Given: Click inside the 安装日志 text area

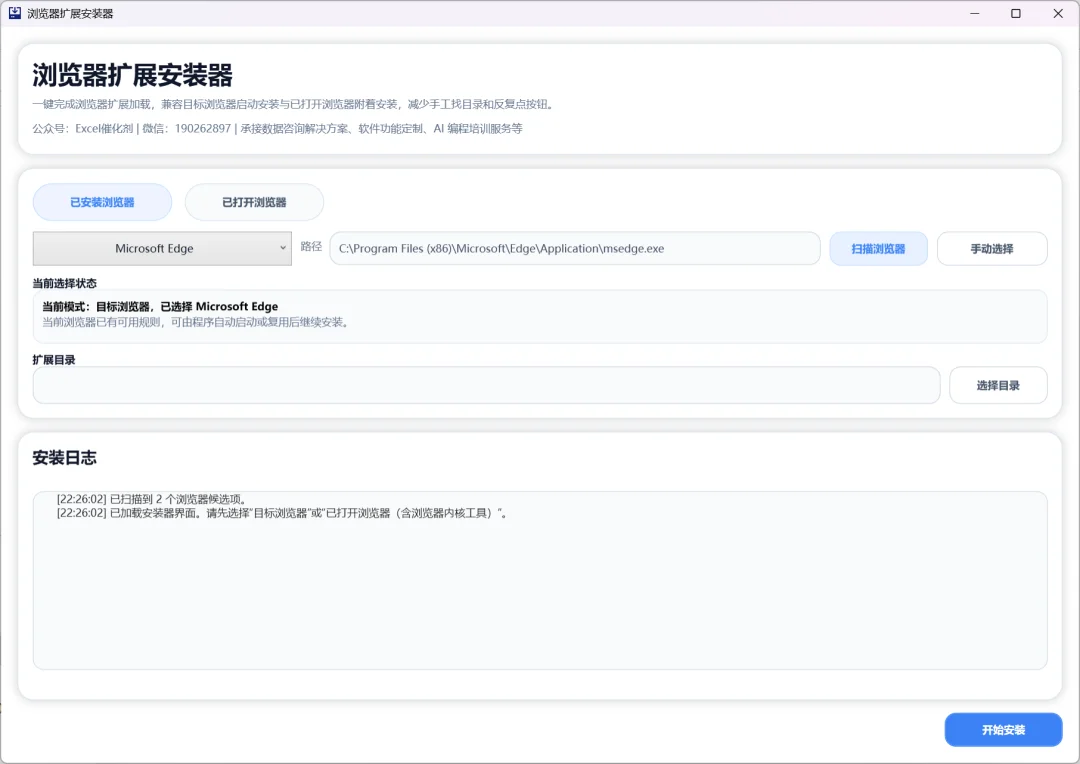Looking at the screenshot, I should [540, 580].
